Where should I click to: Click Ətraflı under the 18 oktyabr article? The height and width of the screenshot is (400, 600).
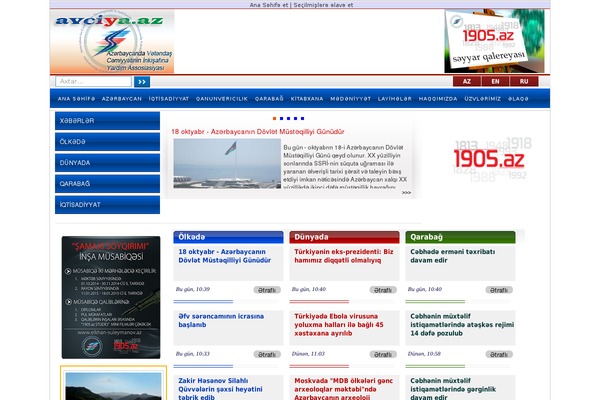[x=267, y=290]
